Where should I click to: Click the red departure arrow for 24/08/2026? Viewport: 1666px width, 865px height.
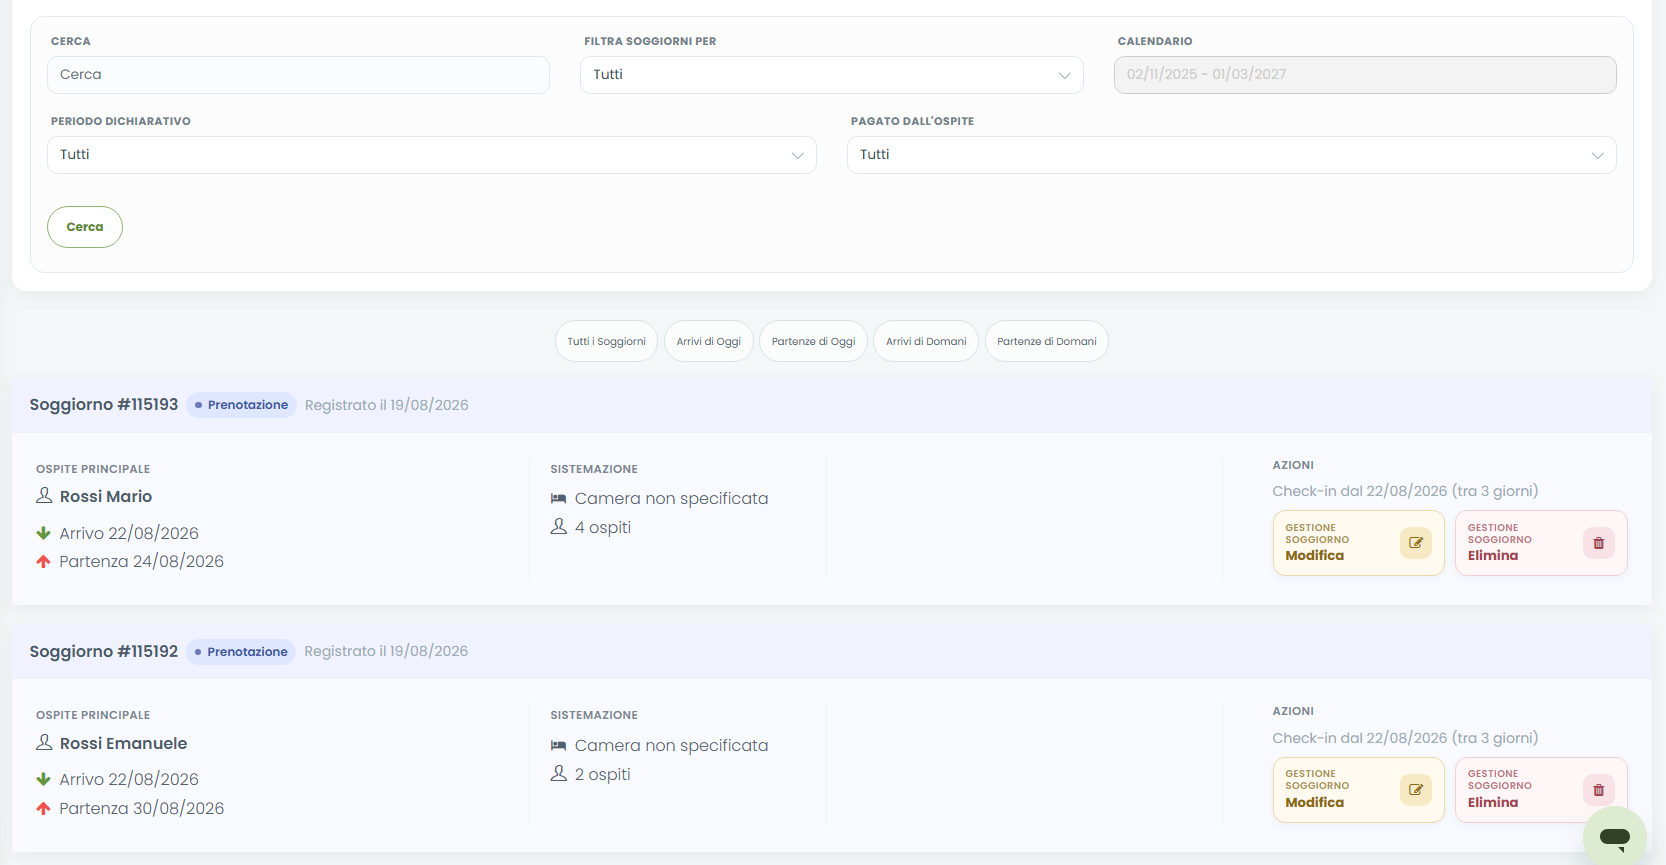[43, 561]
